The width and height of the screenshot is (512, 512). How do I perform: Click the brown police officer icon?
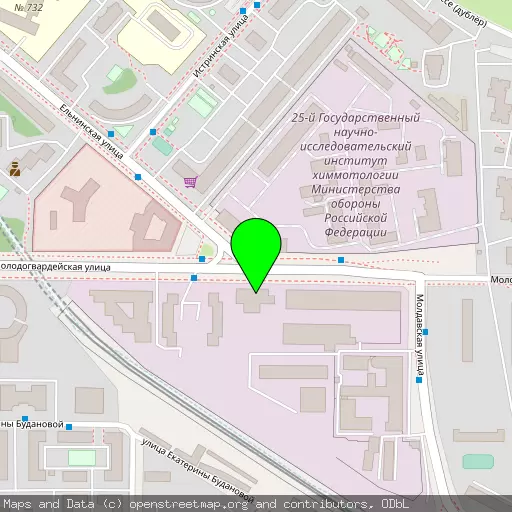click(x=15, y=168)
